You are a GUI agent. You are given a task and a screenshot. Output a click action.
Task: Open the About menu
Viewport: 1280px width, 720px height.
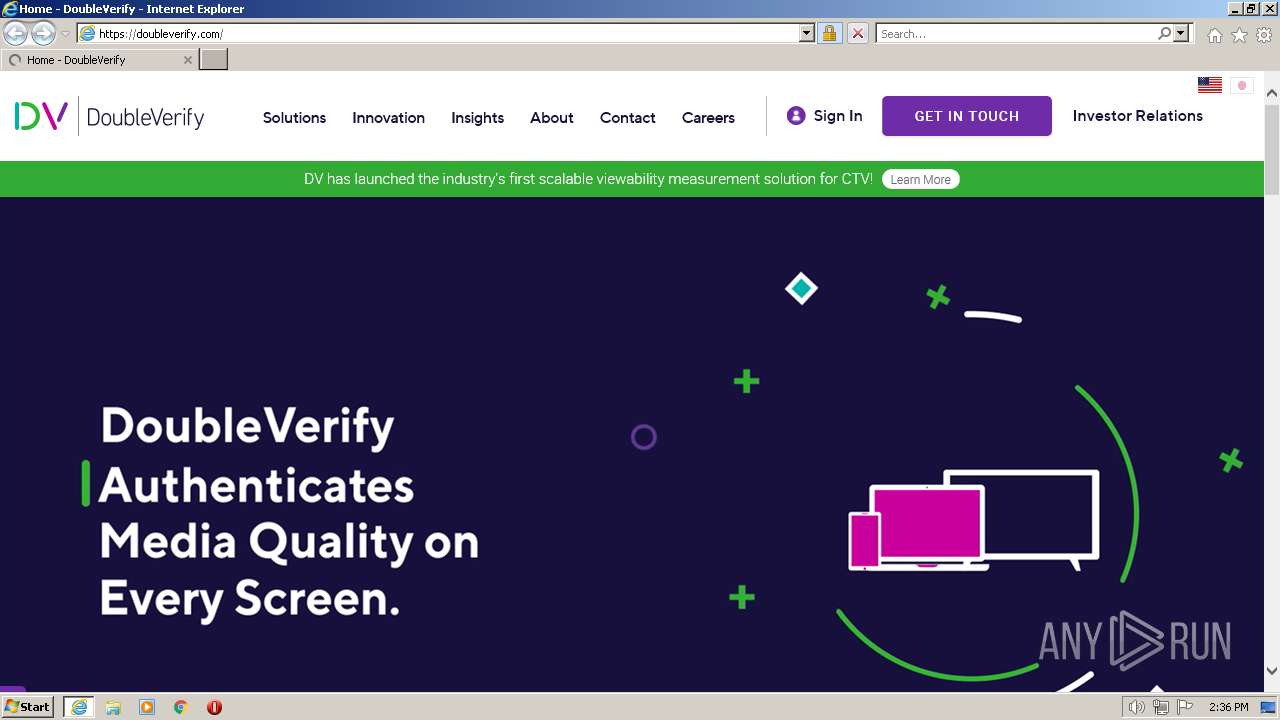click(x=552, y=117)
